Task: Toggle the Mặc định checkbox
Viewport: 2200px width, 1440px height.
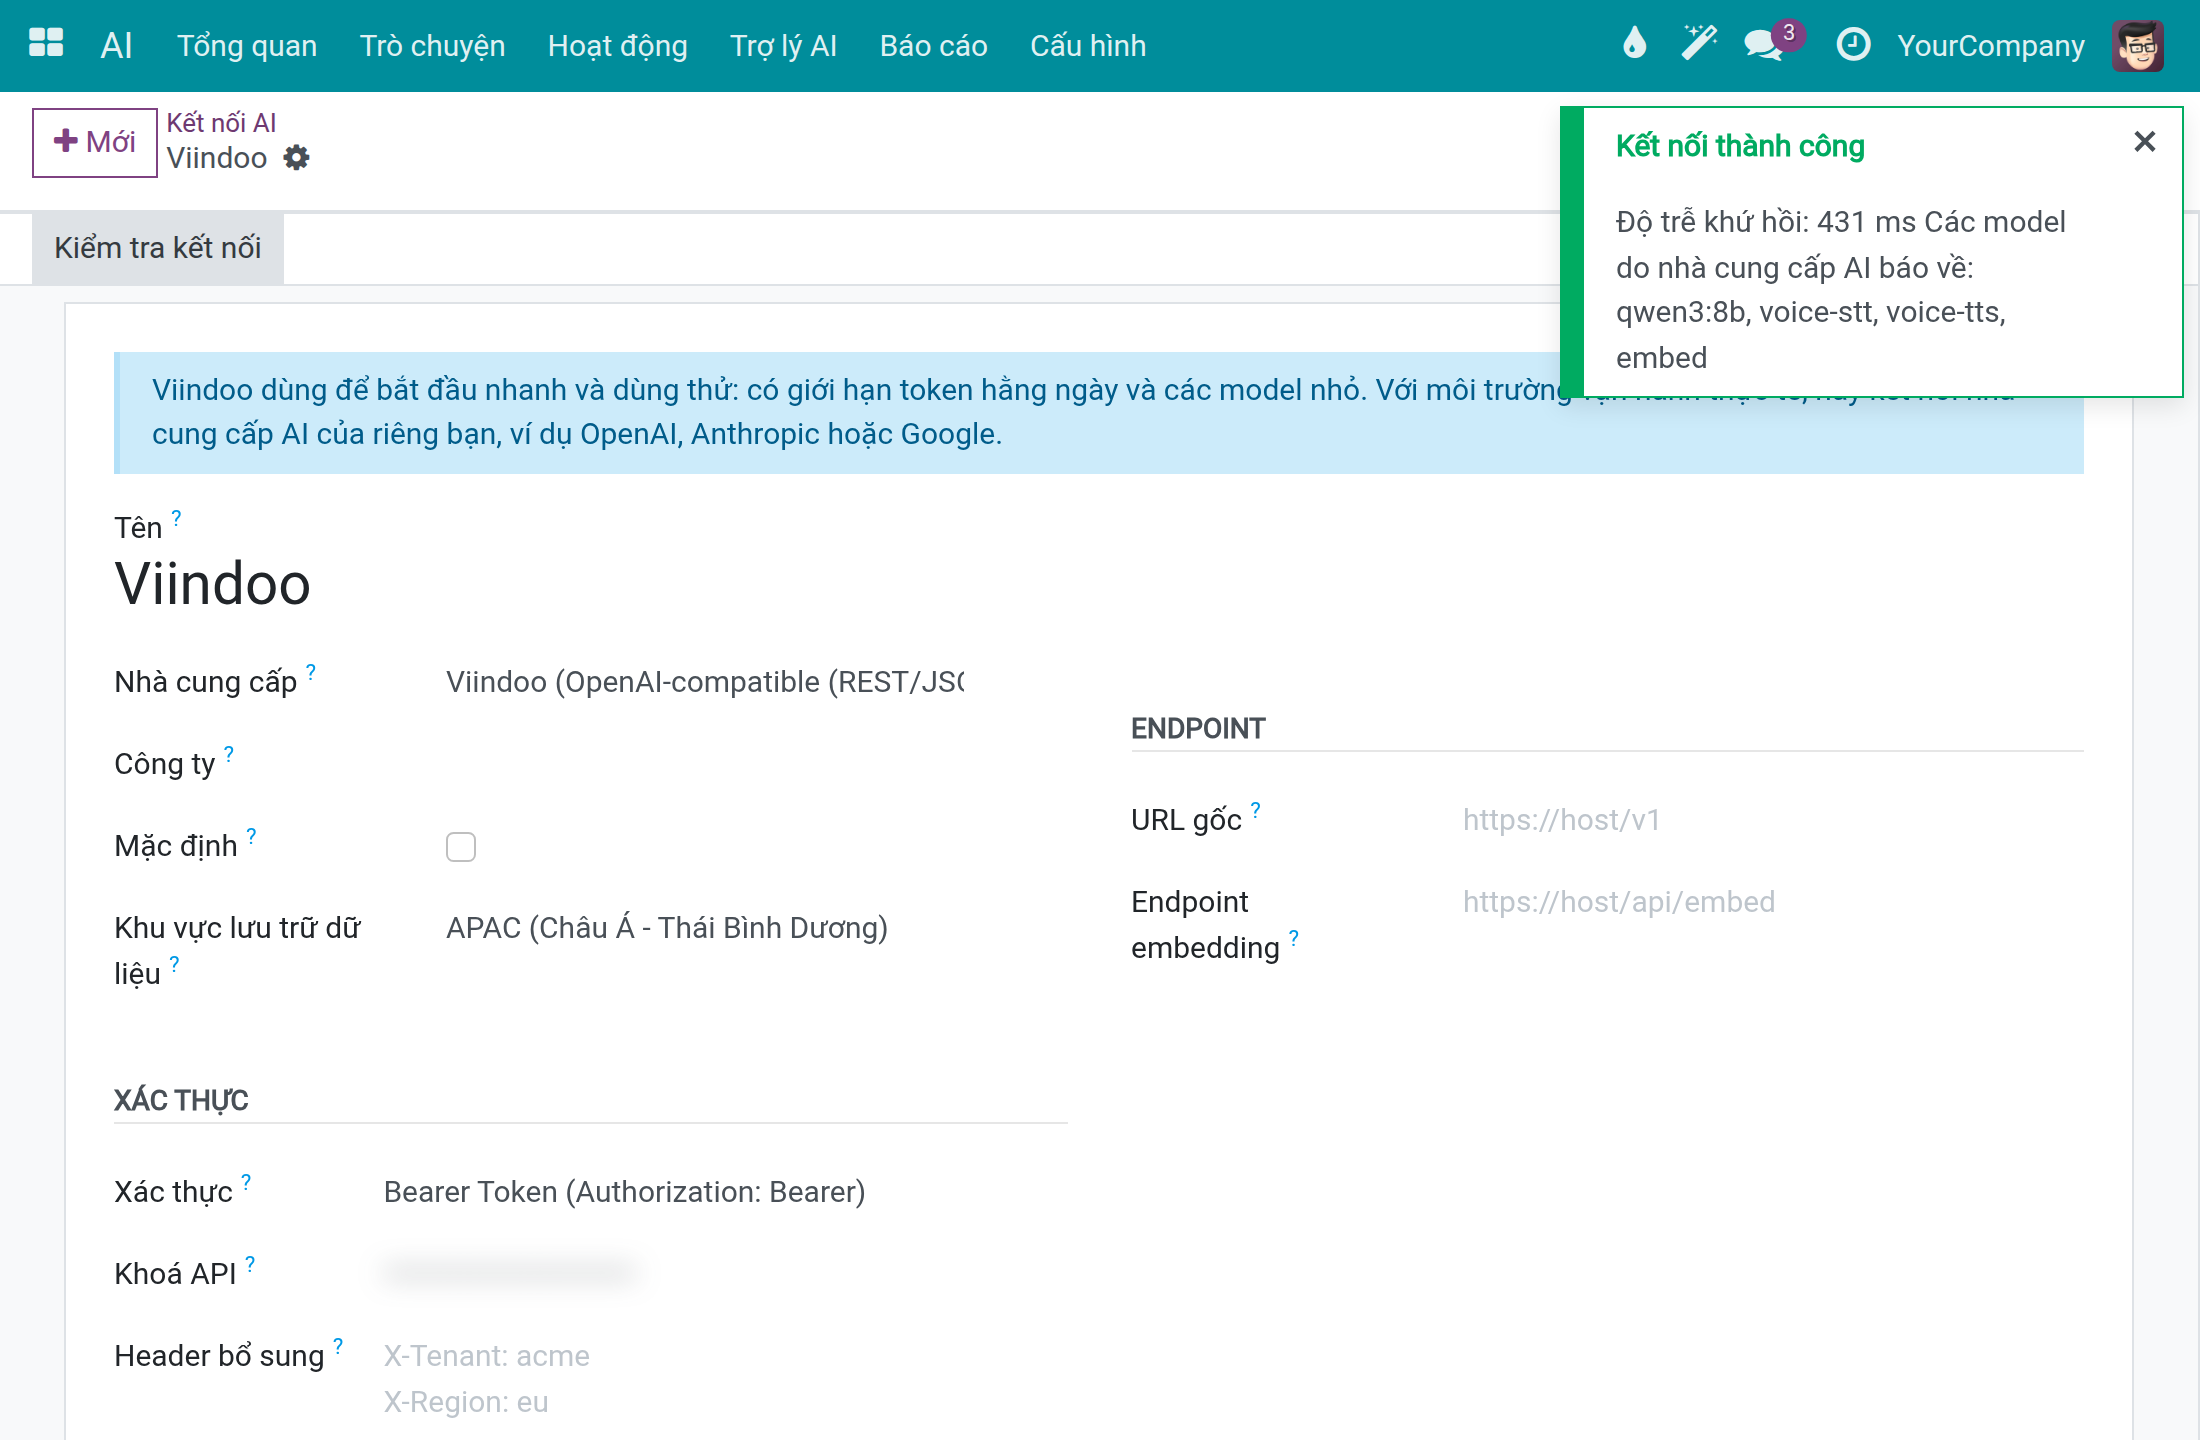Action: (461, 847)
